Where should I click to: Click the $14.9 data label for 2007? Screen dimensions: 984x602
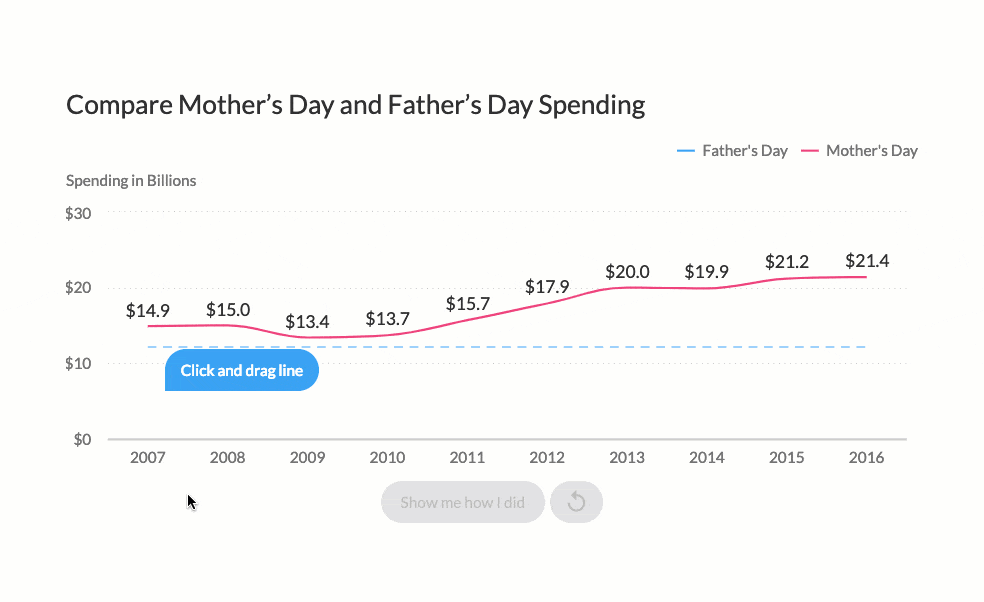[147, 310]
